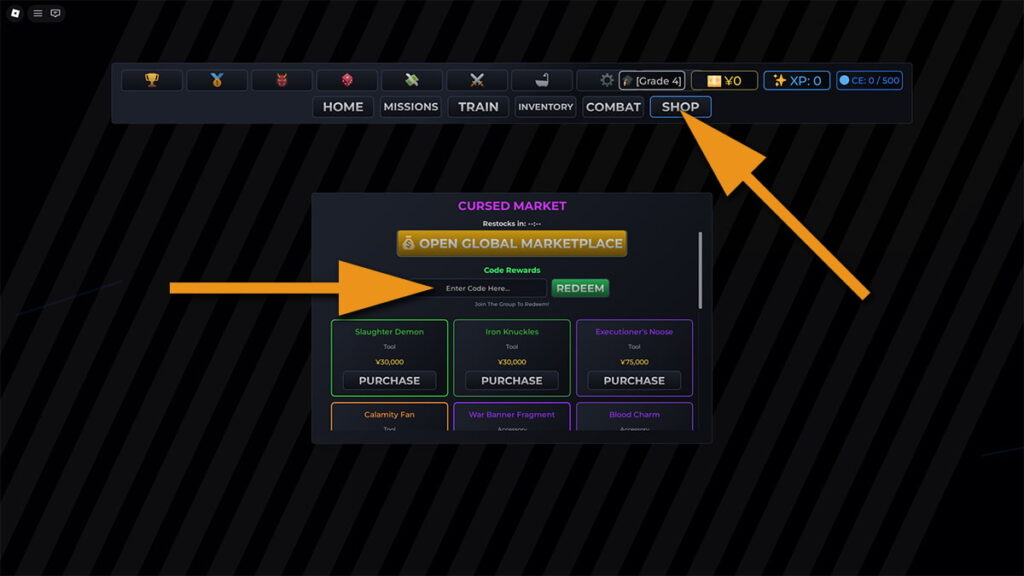The width and height of the screenshot is (1024, 576).
Task: Open the Global Marketplace
Action: coord(512,243)
